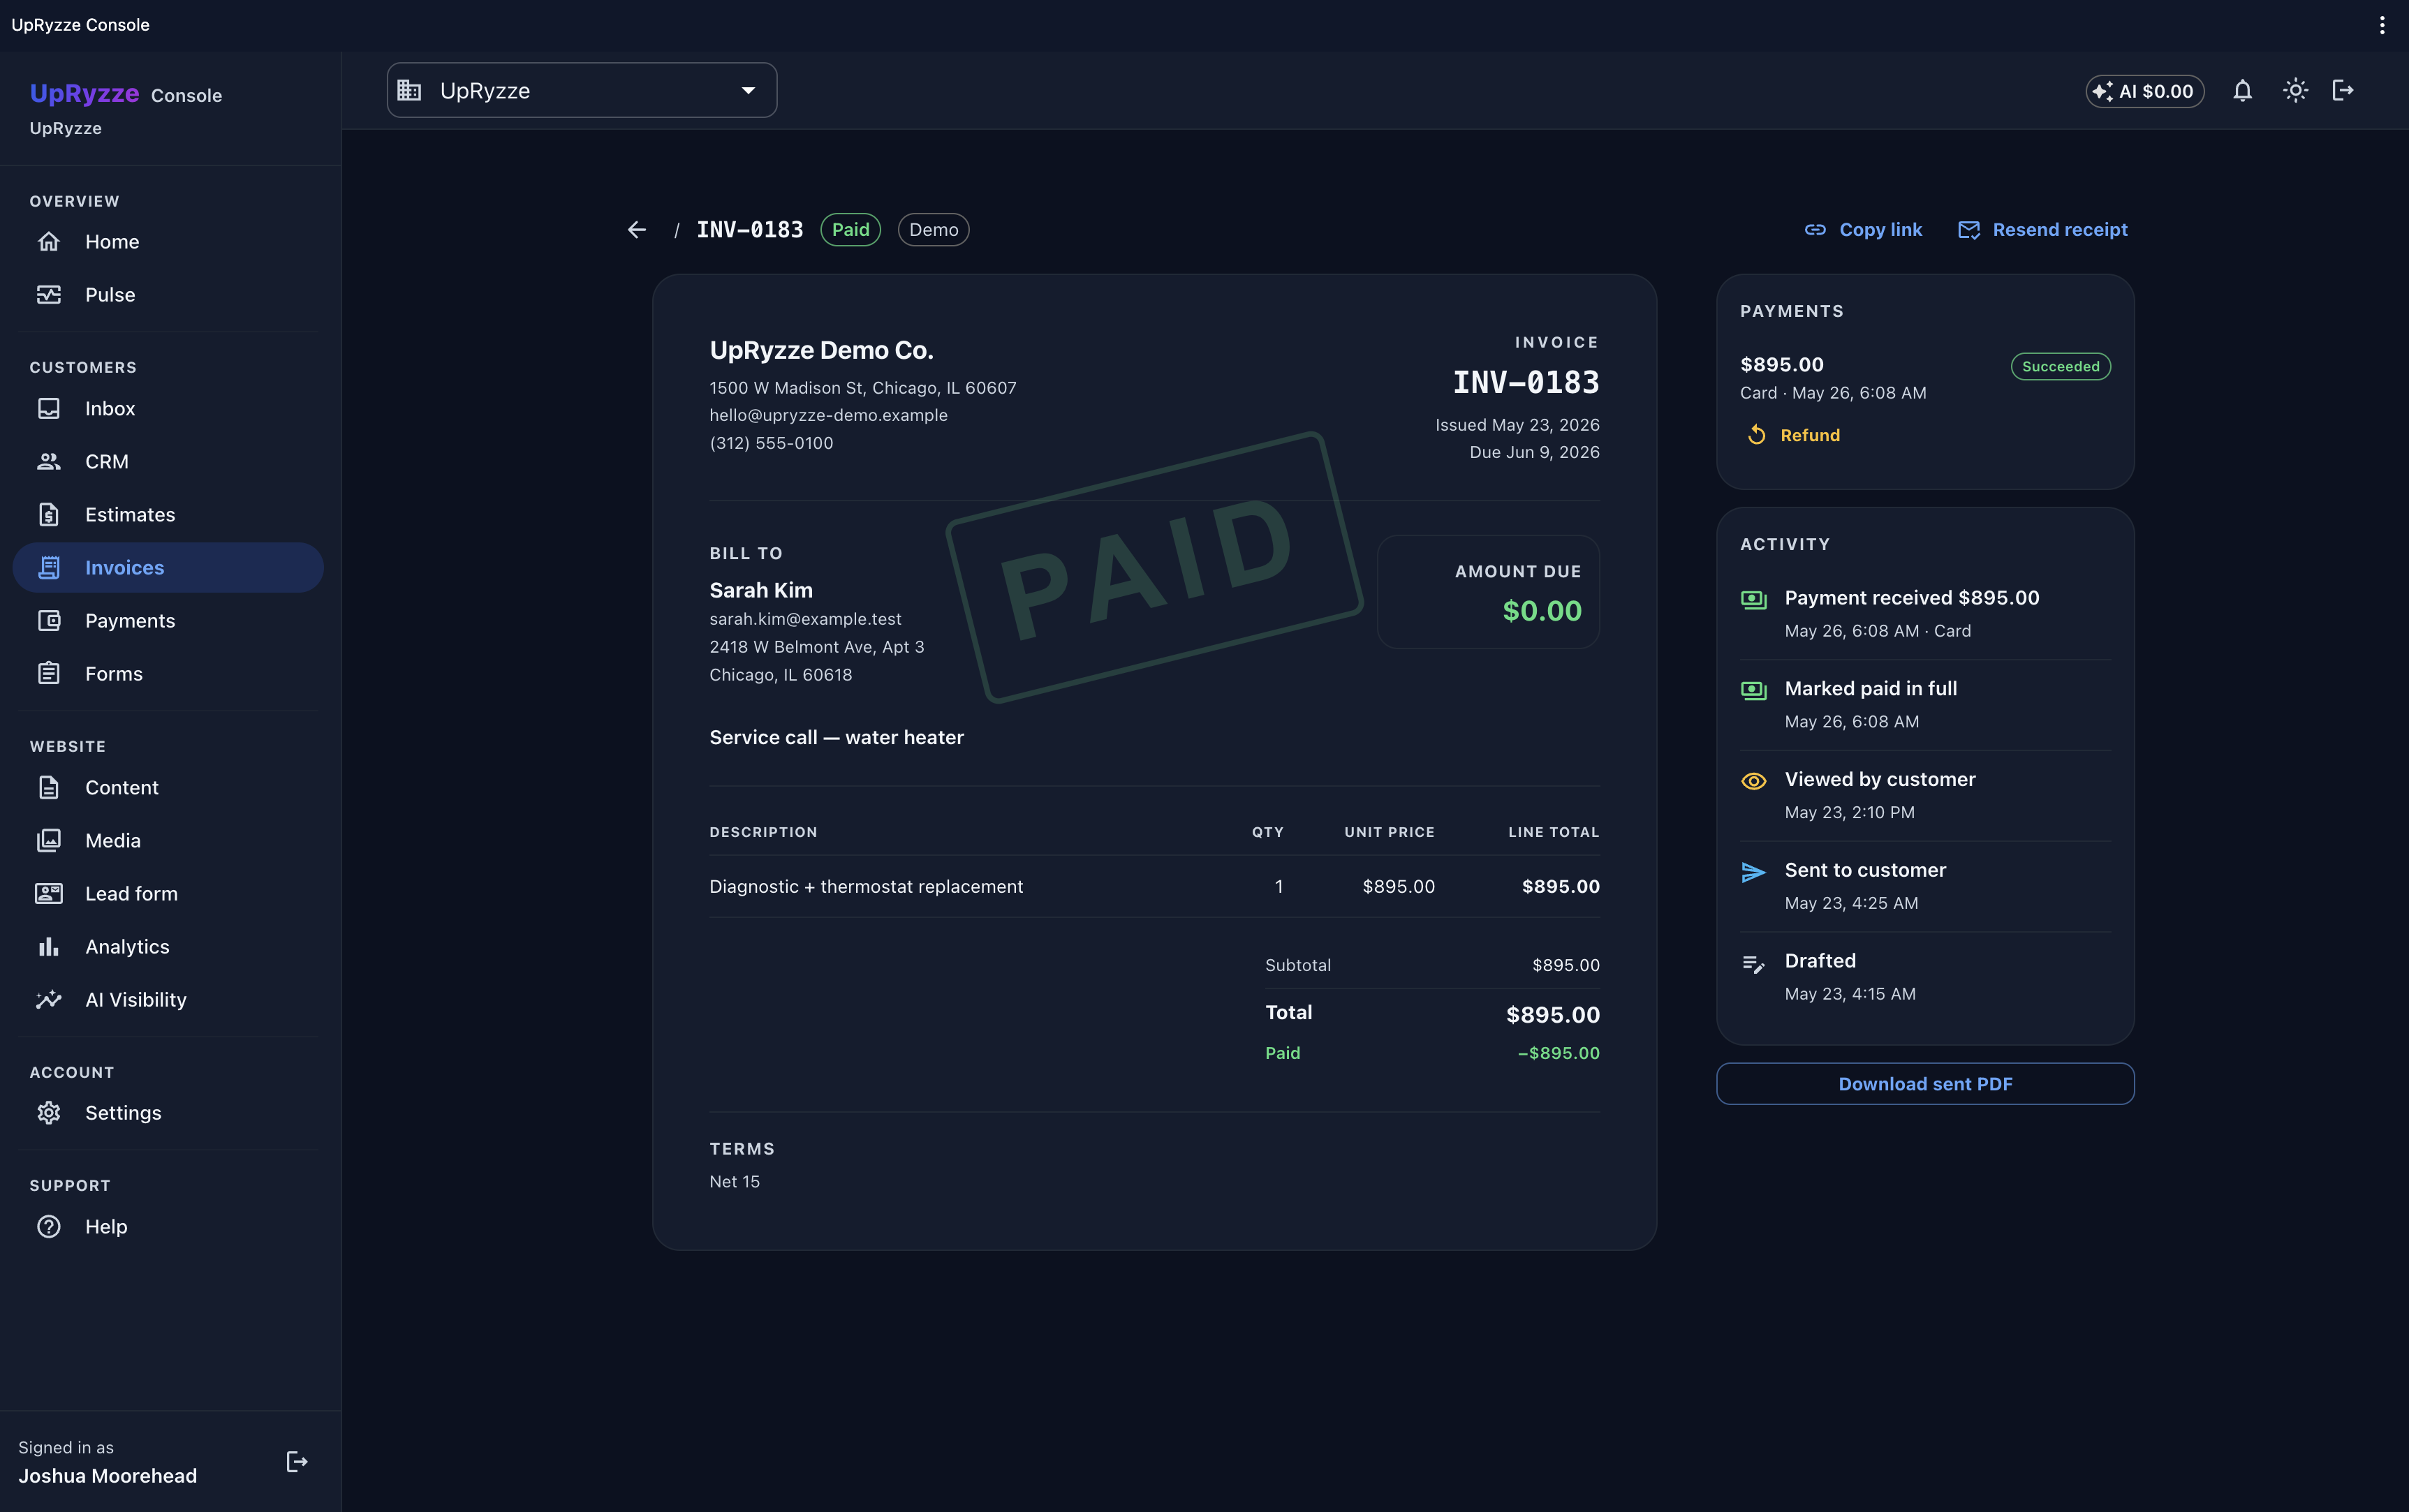The height and width of the screenshot is (1512, 2409).
Task: Click the green Paid status badge in header
Action: click(x=850, y=230)
